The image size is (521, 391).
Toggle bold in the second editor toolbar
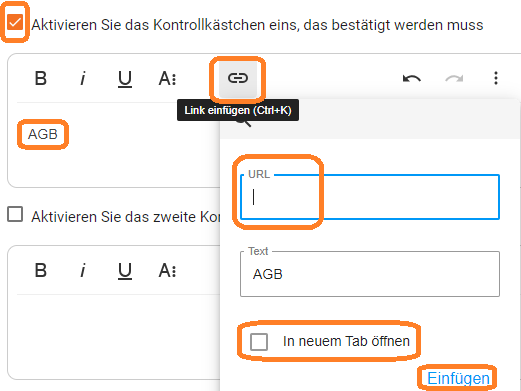[x=41, y=270]
